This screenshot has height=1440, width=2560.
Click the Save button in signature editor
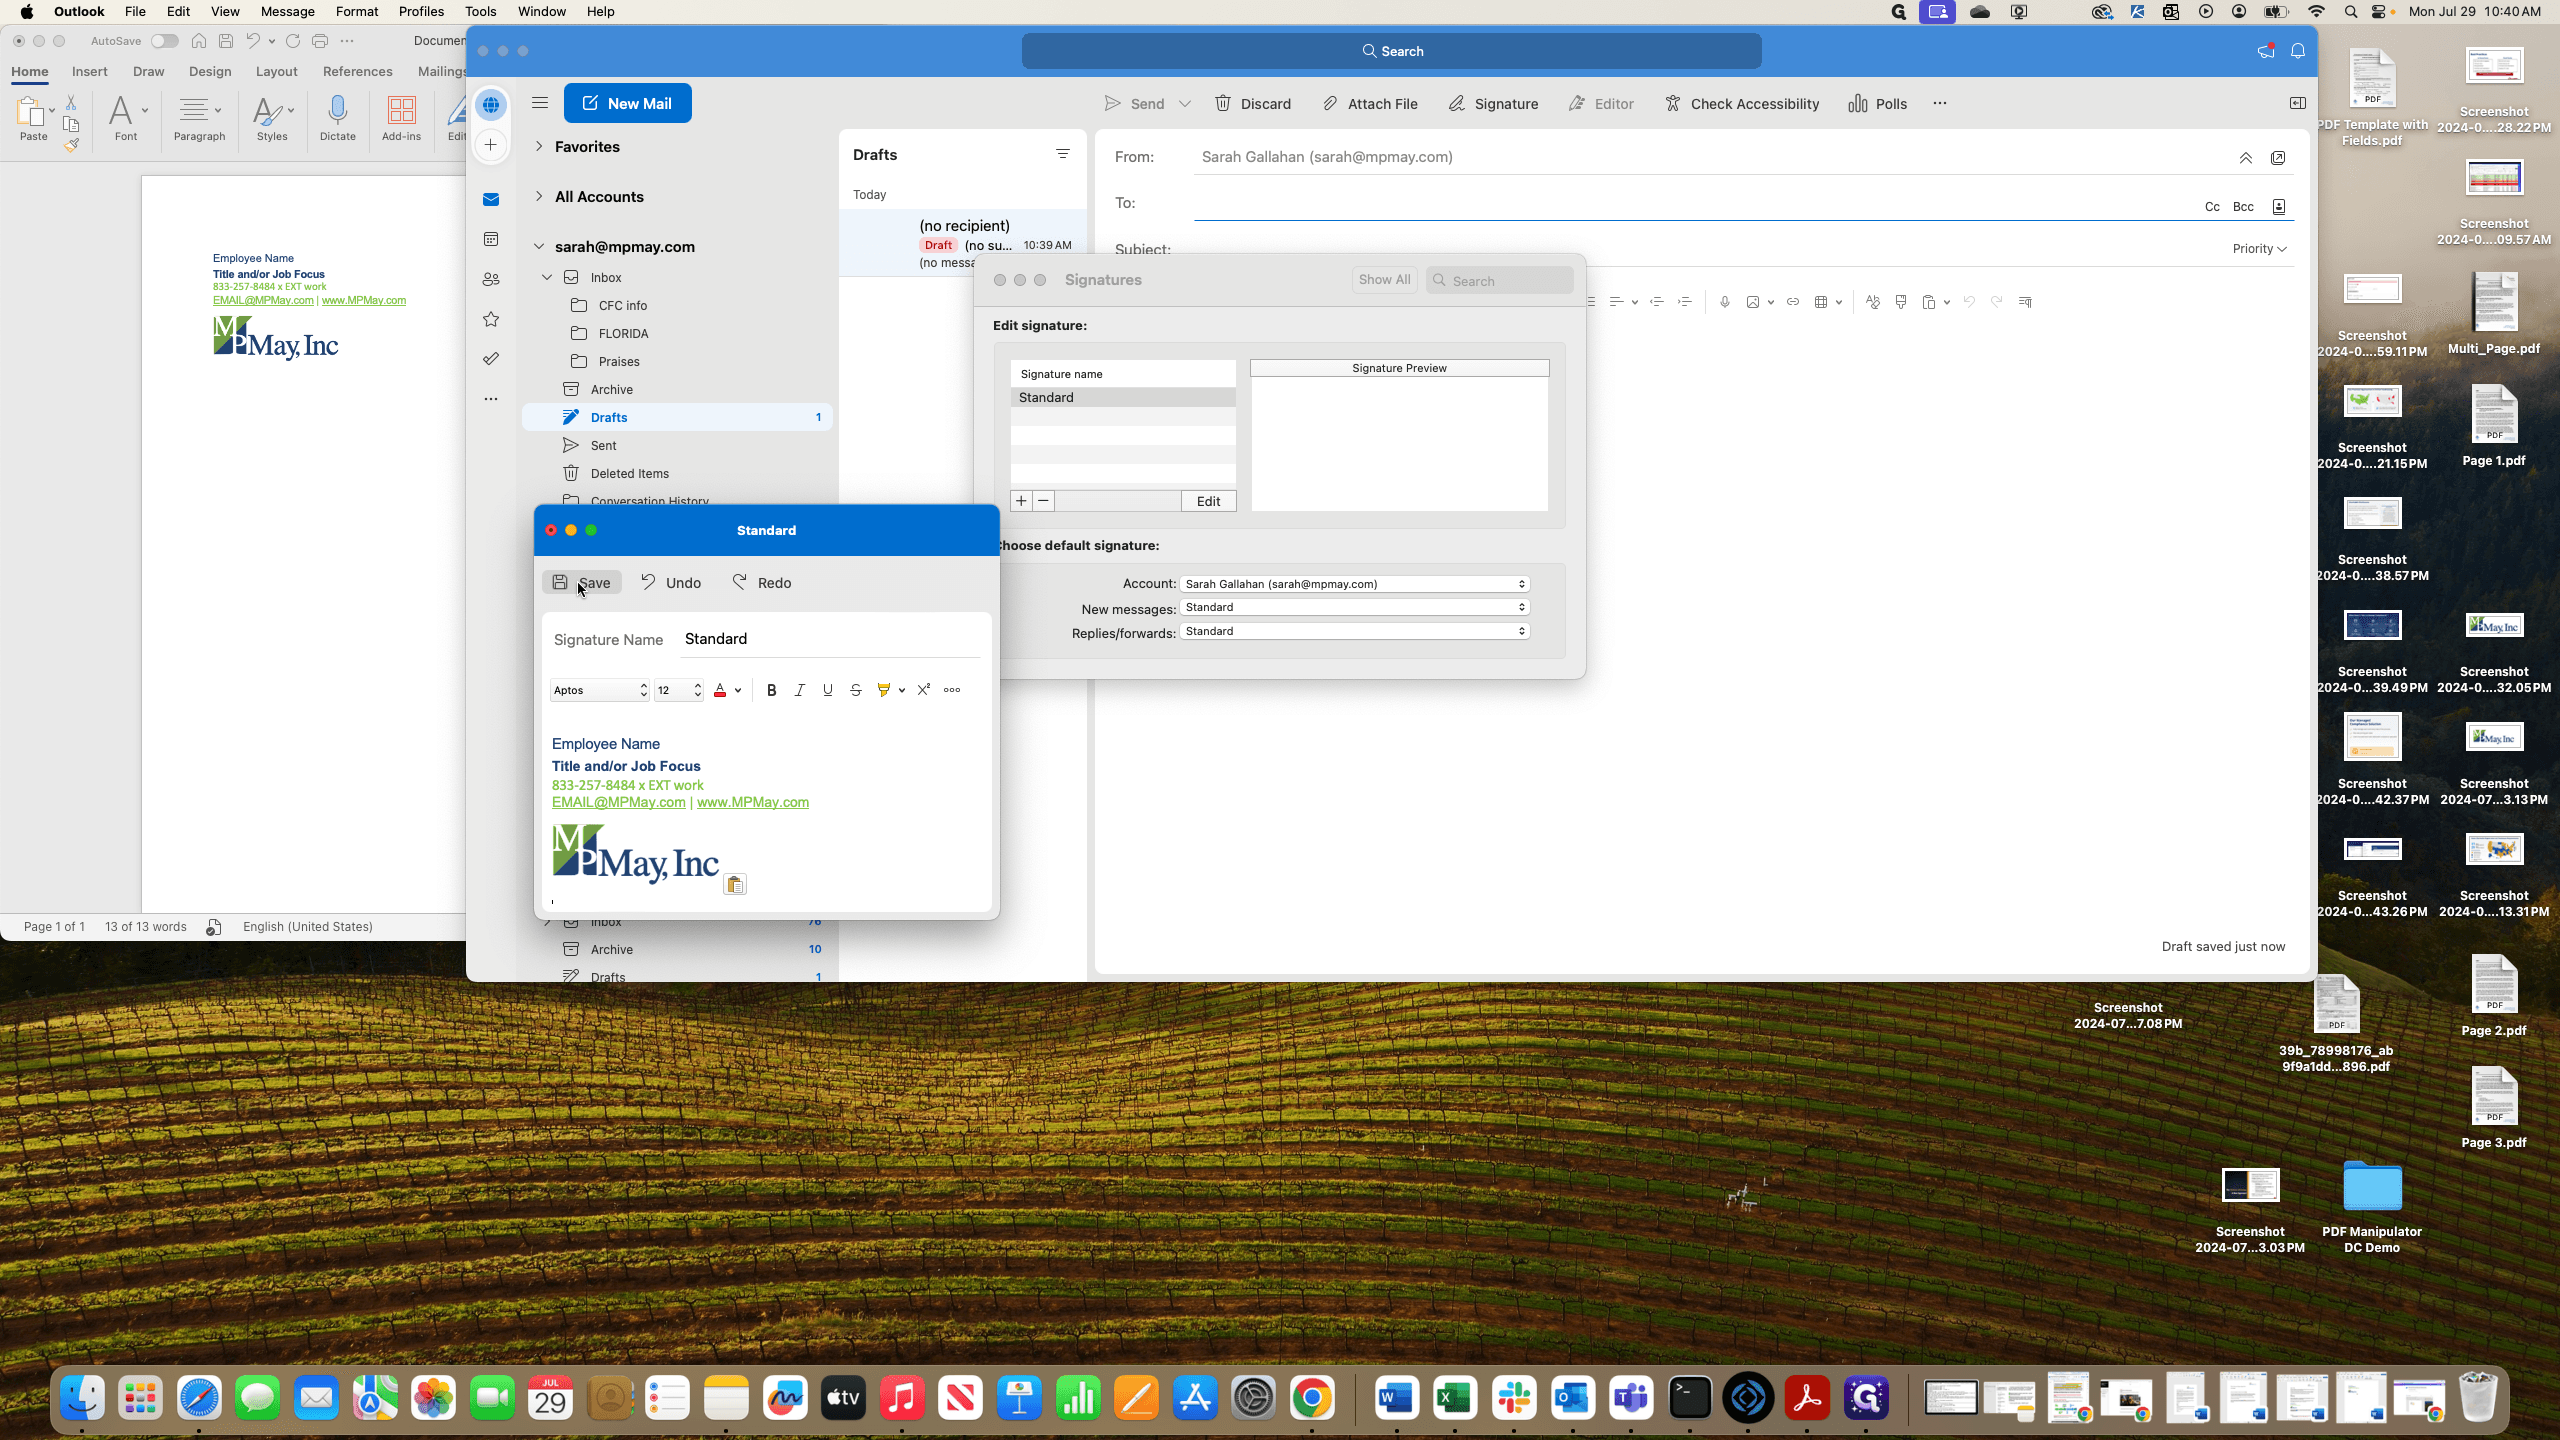pos(582,583)
